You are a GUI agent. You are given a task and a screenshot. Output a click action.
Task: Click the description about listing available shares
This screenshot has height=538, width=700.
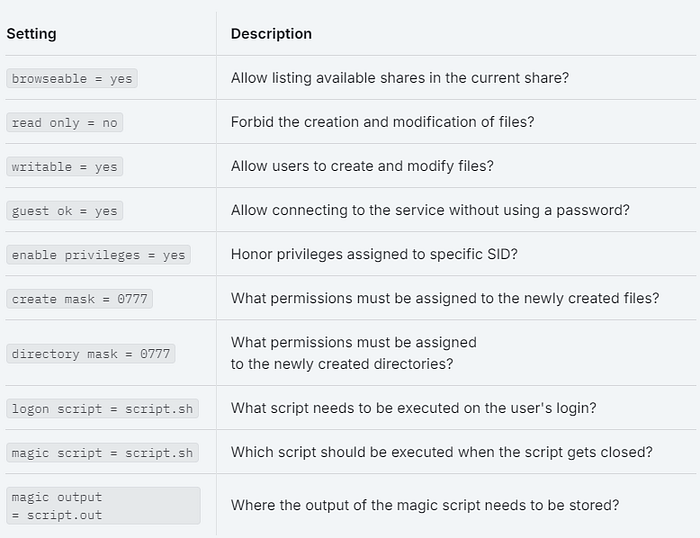399,78
